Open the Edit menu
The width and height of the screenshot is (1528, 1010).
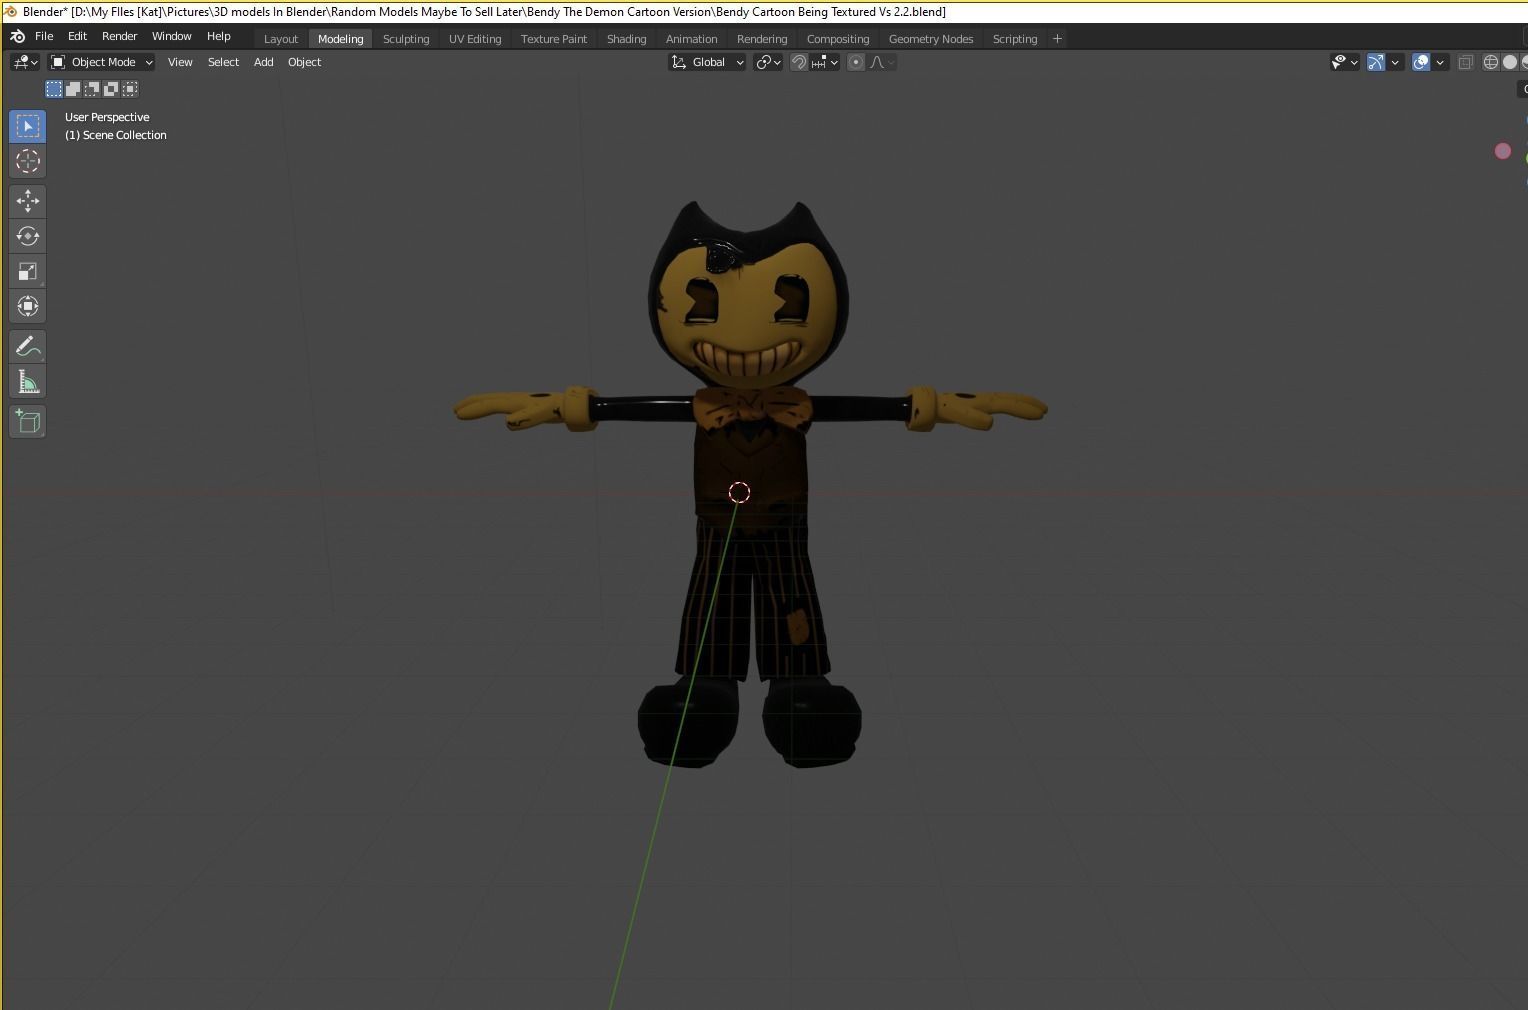77,36
